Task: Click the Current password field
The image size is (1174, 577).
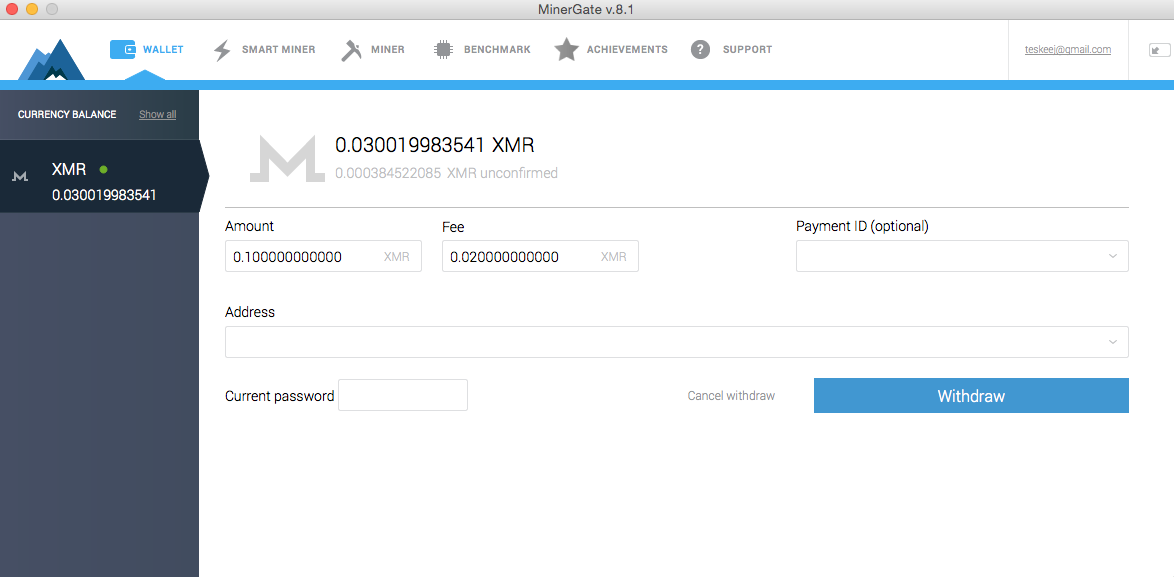Action: click(403, 395)
